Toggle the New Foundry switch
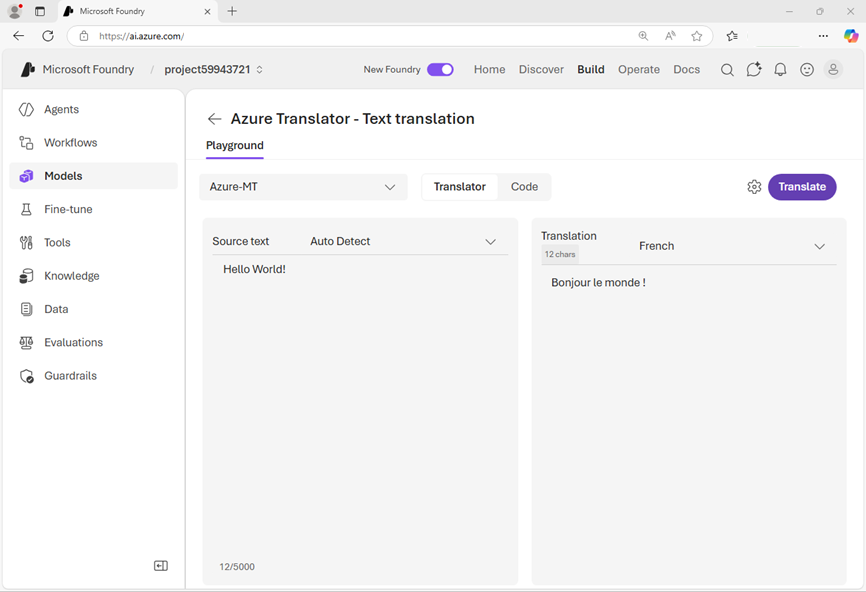866x592 pixels. point(440,70)
